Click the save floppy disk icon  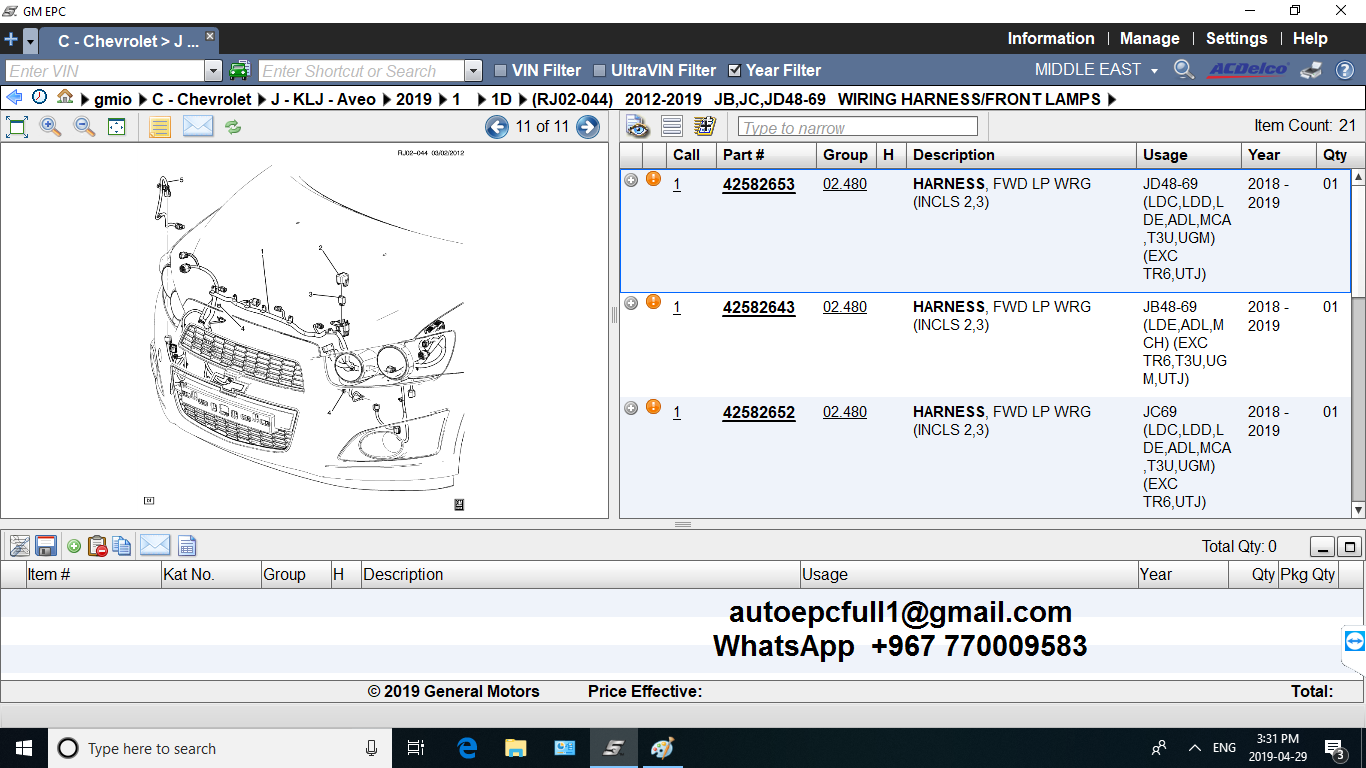pos(45,546)
